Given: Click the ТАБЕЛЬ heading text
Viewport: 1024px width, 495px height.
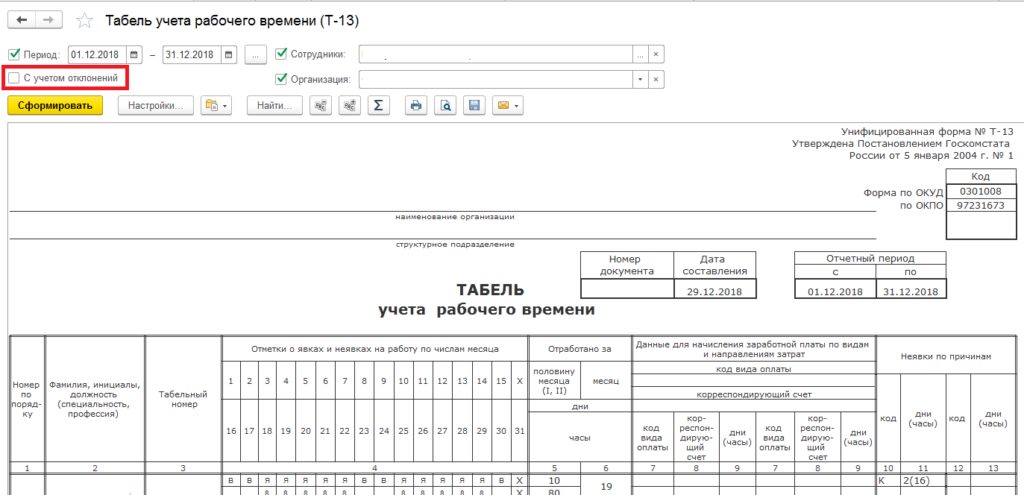Looking at the screenshot, I should [490, 289].
